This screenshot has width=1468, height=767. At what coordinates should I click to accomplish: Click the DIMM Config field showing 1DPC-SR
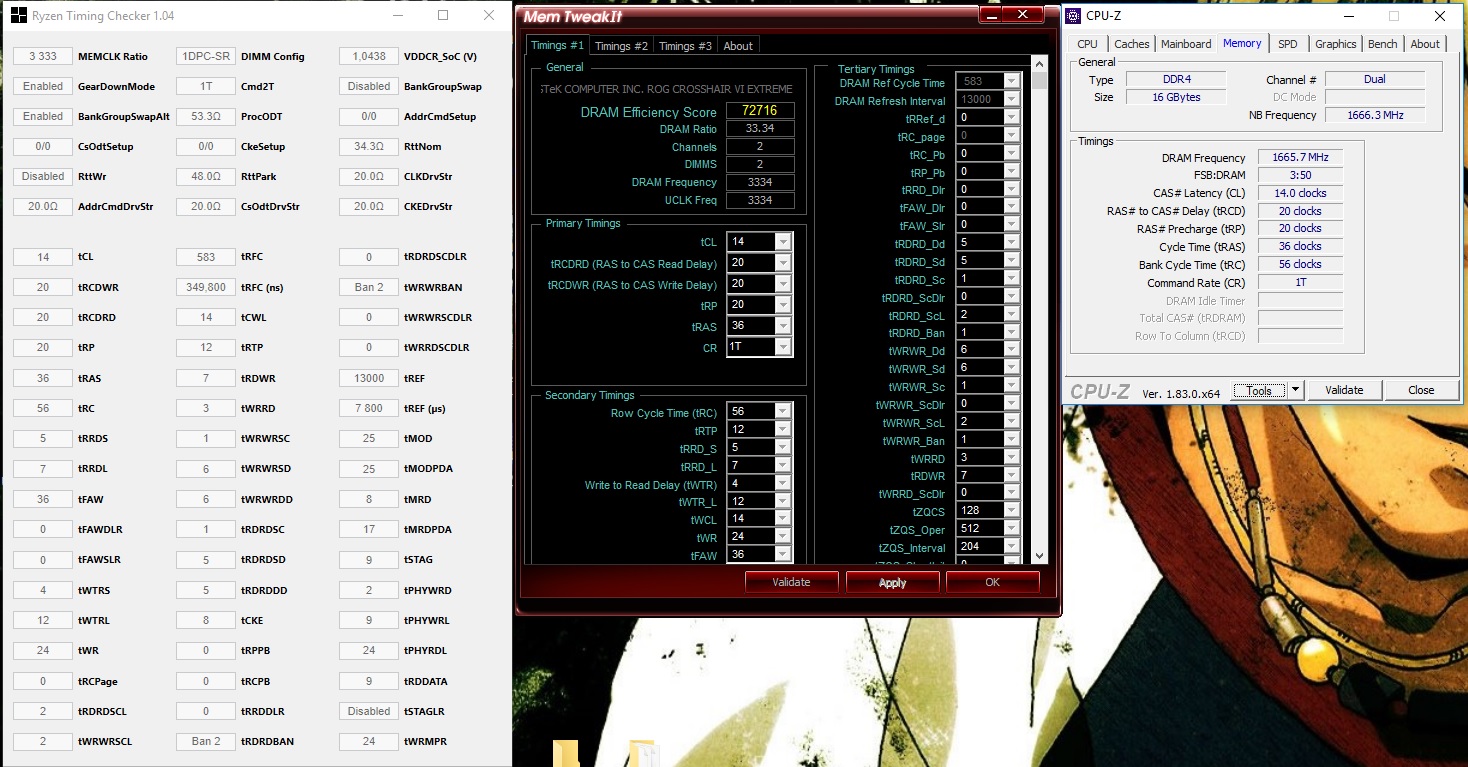[x=206, y=56]
